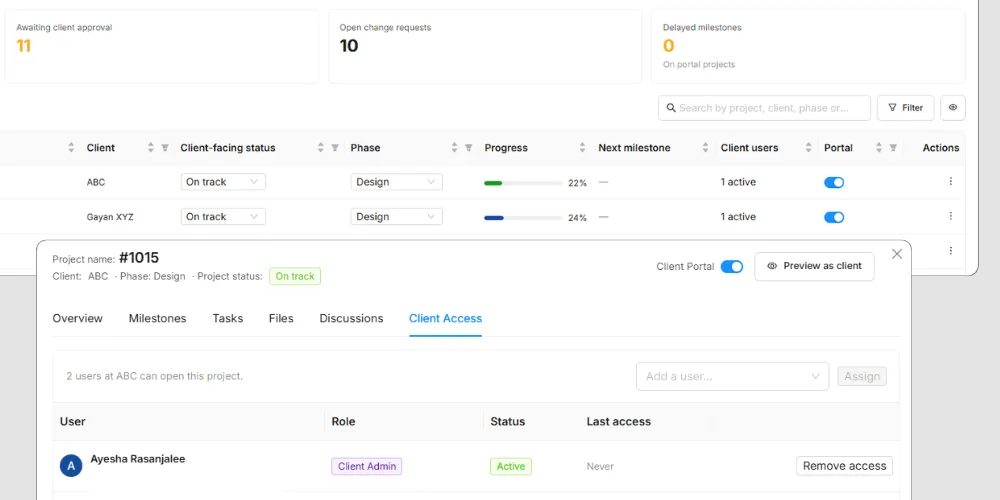This screenshot has height=500, width=1000.
Task: Click the Assign button
Action: coord(862,376)
